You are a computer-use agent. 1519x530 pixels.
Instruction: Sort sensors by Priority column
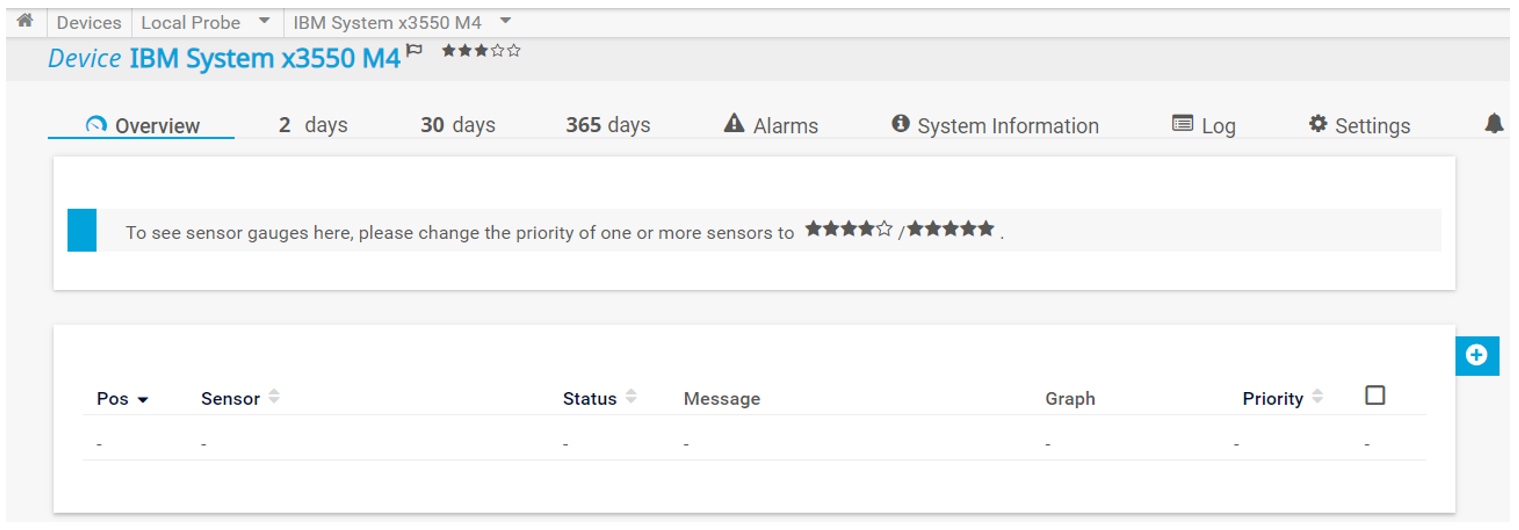click(1282, 399)
